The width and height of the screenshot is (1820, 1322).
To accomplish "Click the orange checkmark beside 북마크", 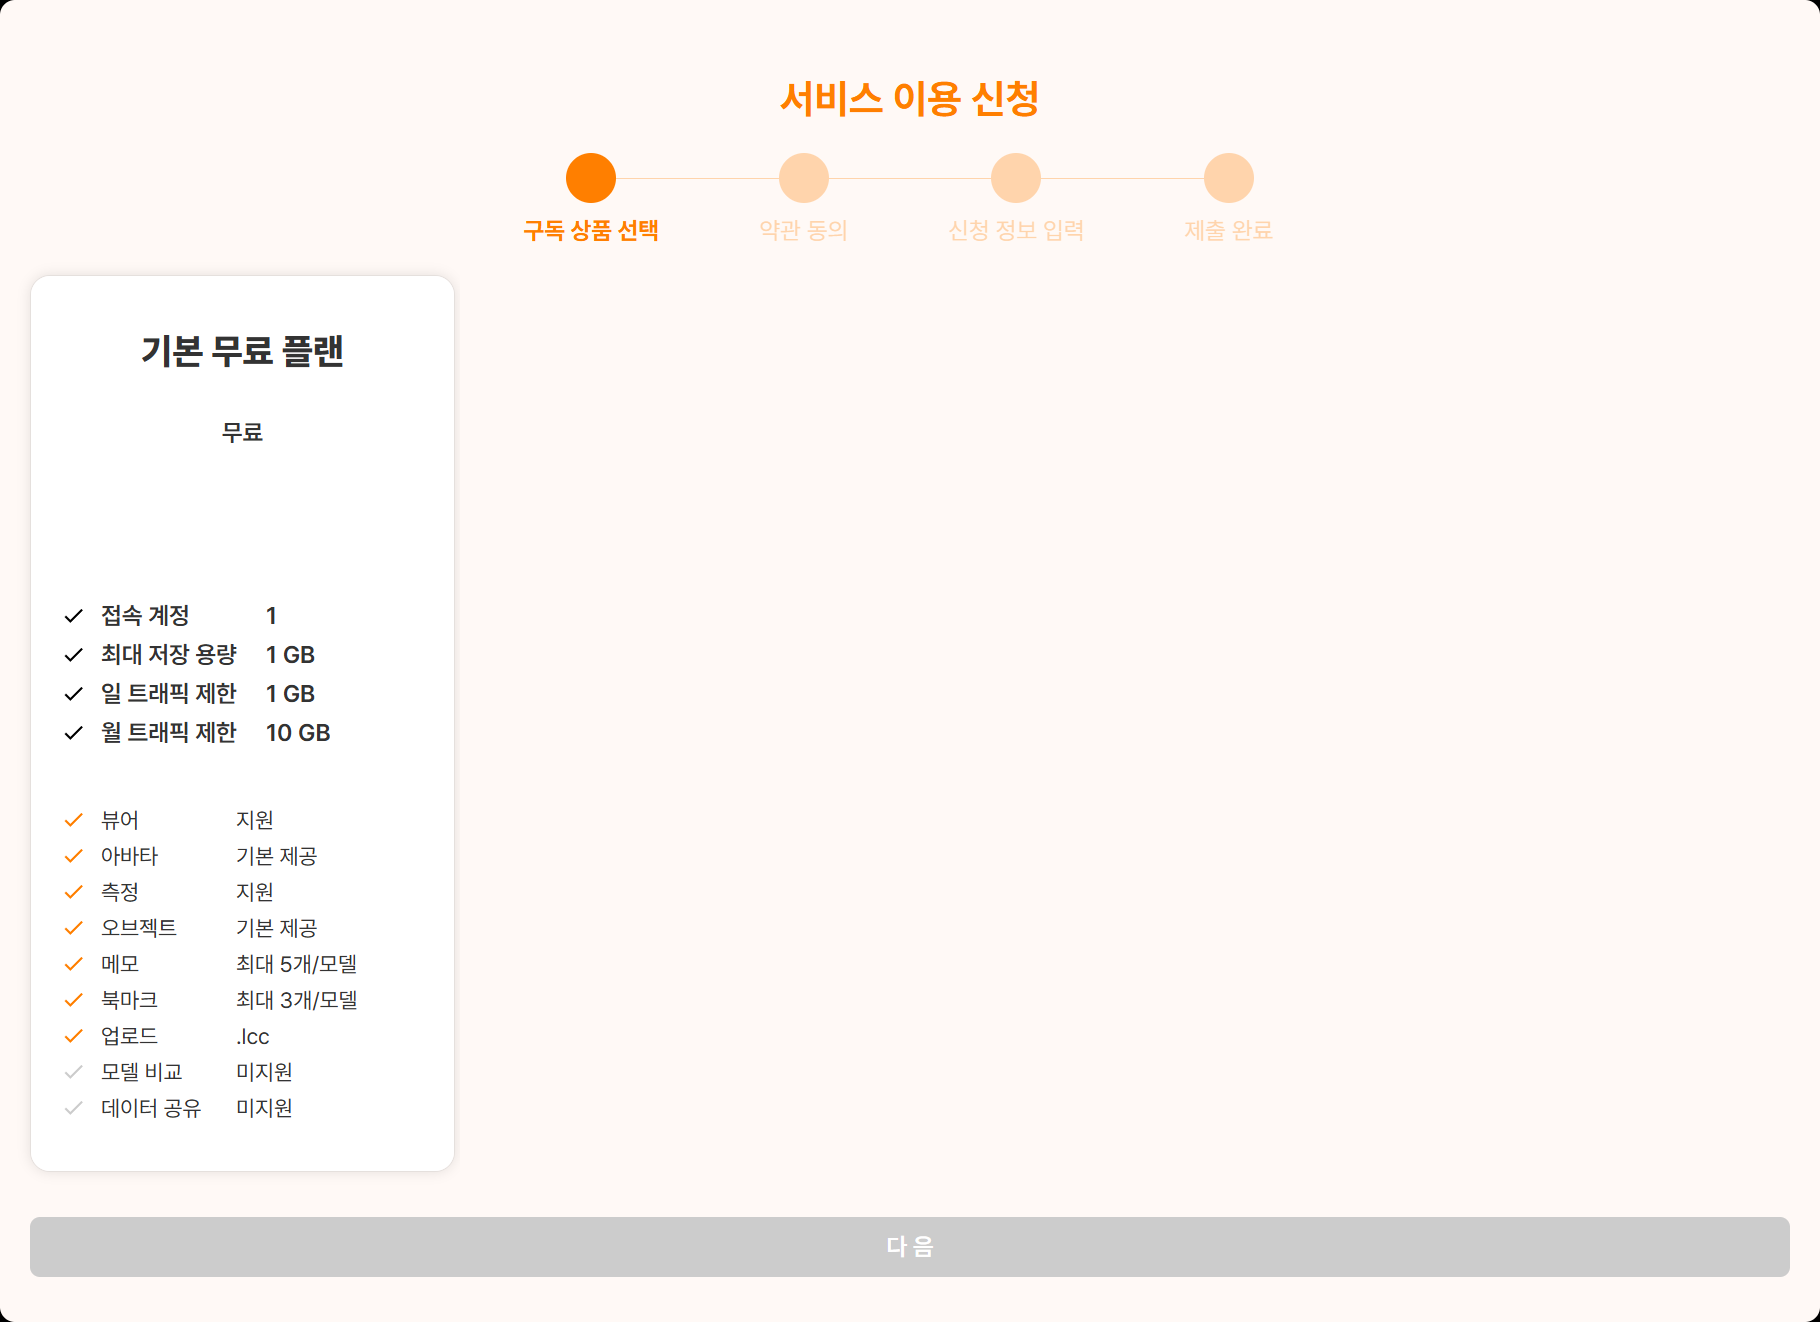I will (73, 1000).
